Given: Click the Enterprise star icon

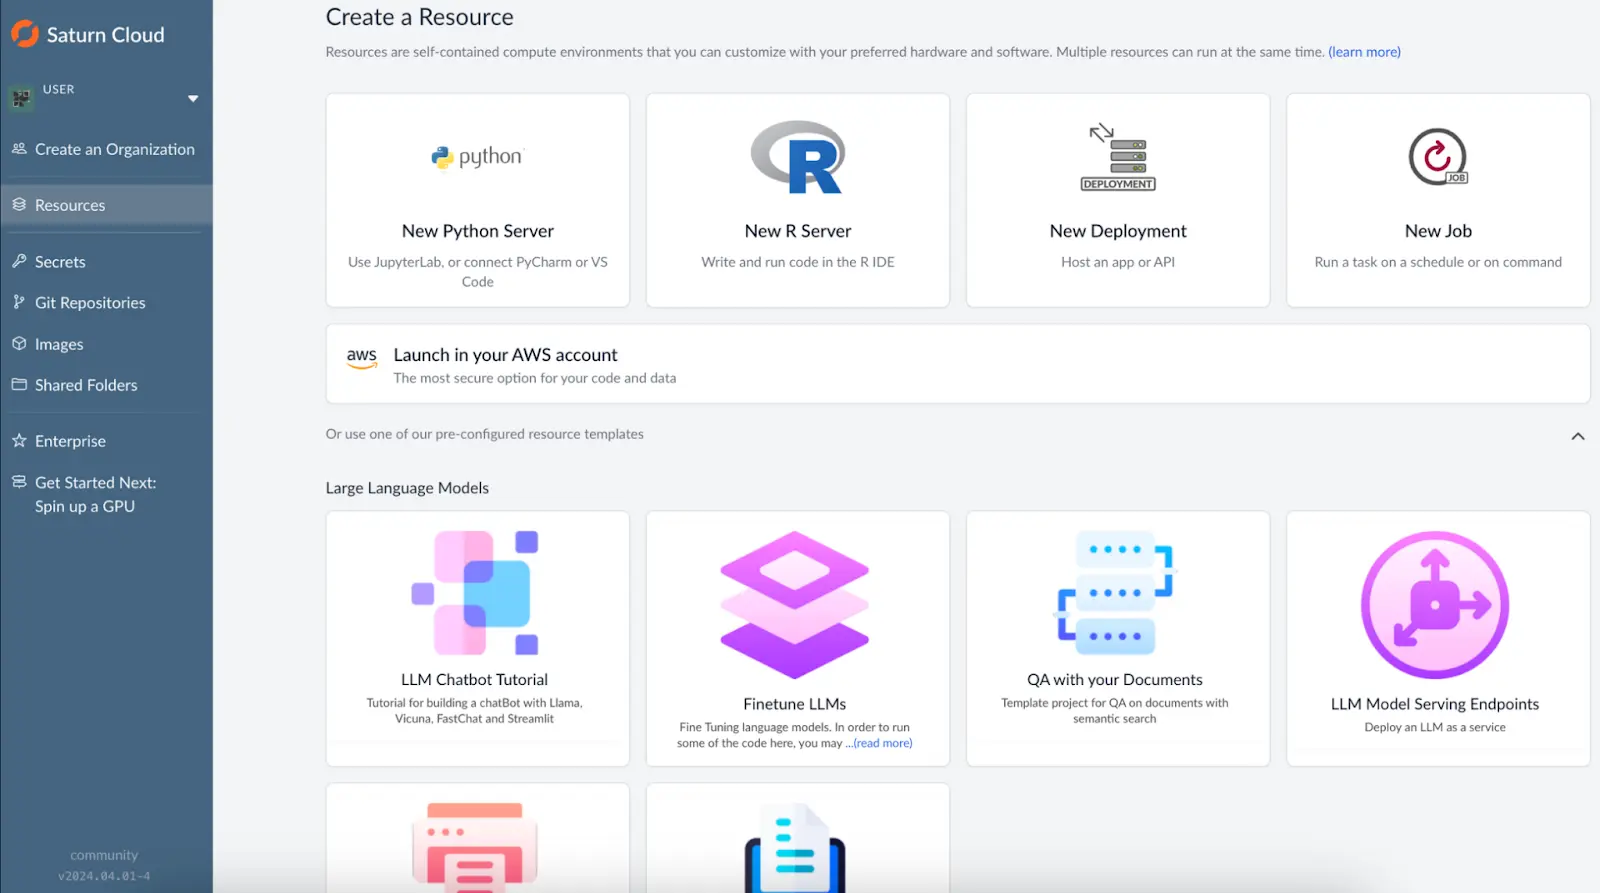Looking at the screenshot, I should [19, 440].
